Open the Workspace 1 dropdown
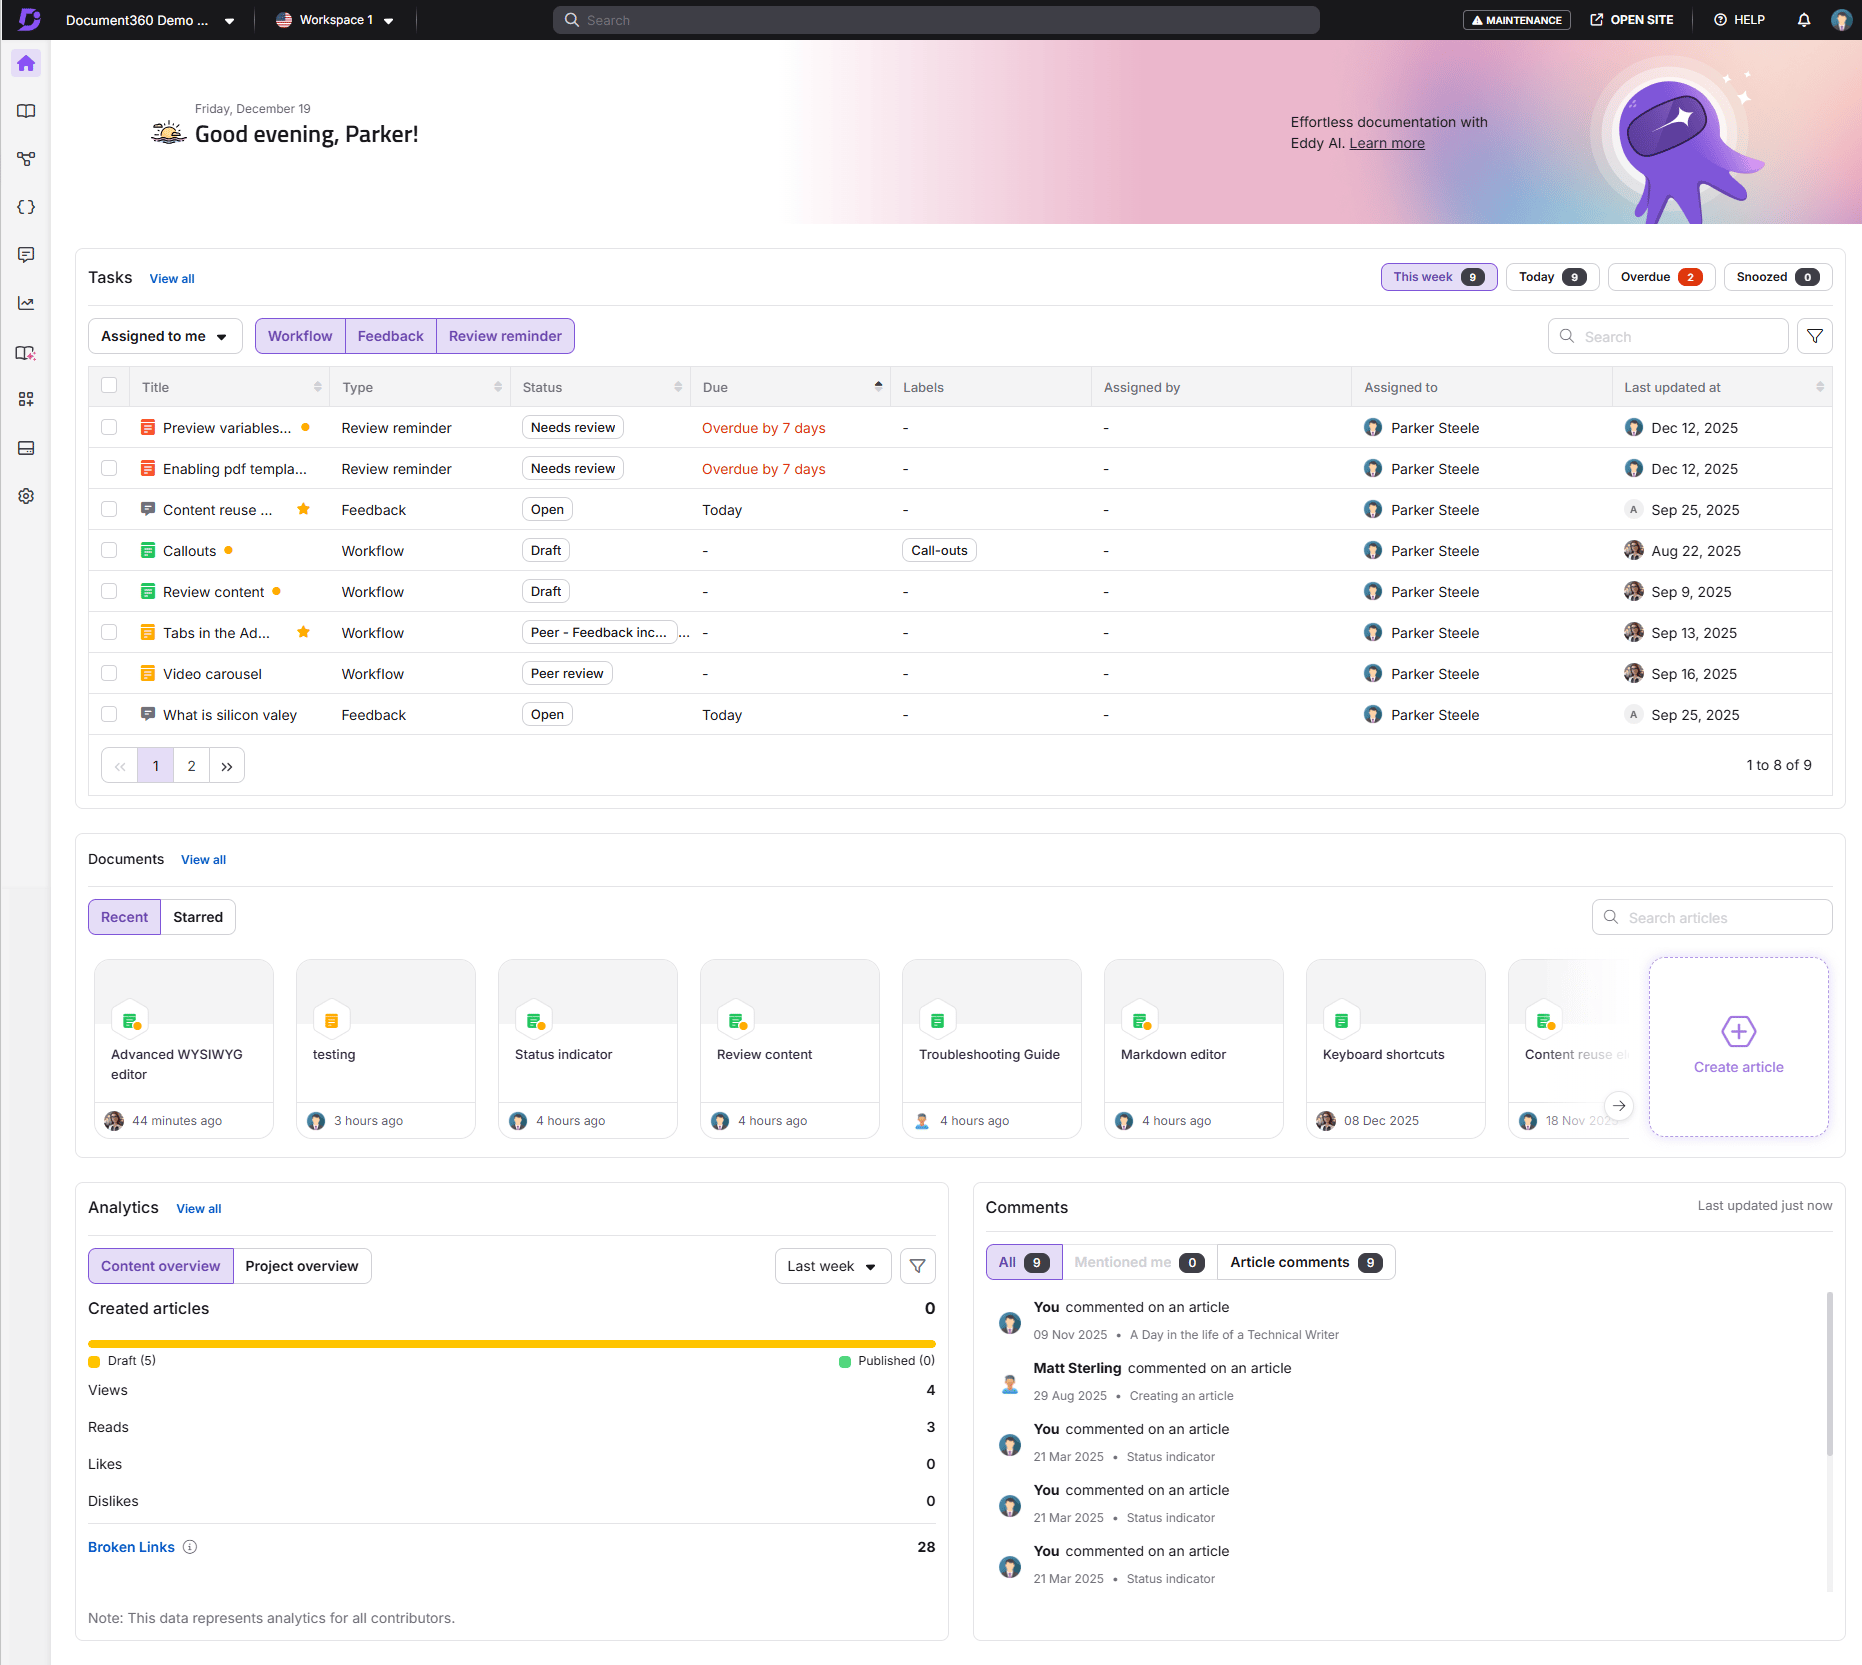 335,19
